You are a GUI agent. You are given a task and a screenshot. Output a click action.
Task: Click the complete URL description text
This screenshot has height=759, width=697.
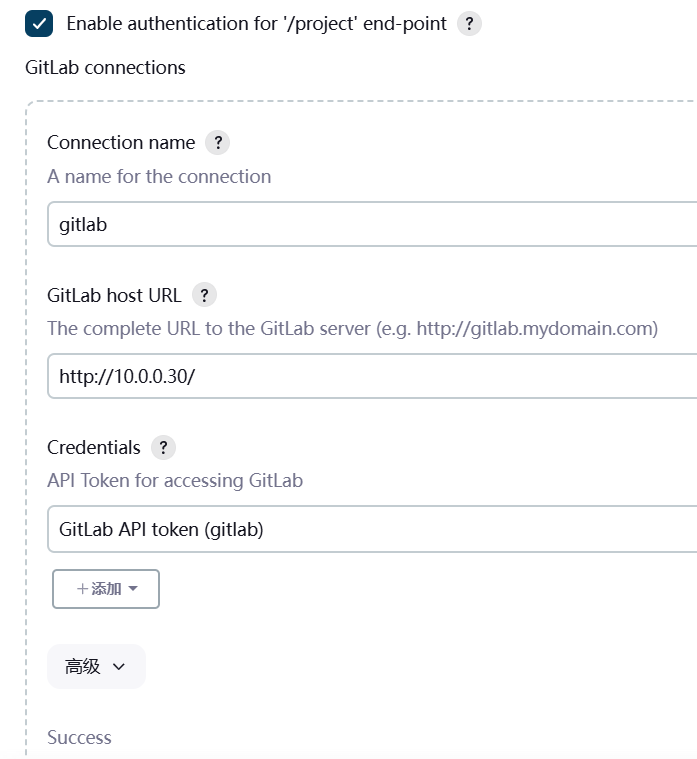coord(352,328)
